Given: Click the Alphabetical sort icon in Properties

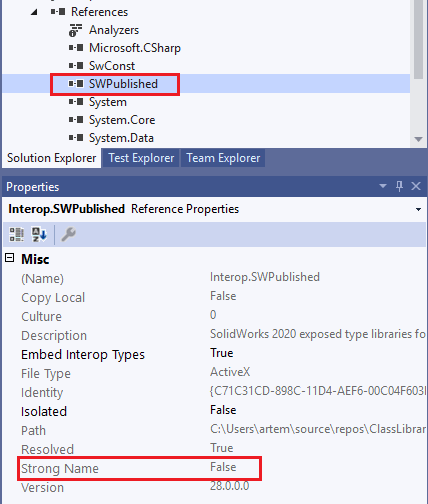Looking at the screenshot, I should pyautogui.click(x=39, y=234).
